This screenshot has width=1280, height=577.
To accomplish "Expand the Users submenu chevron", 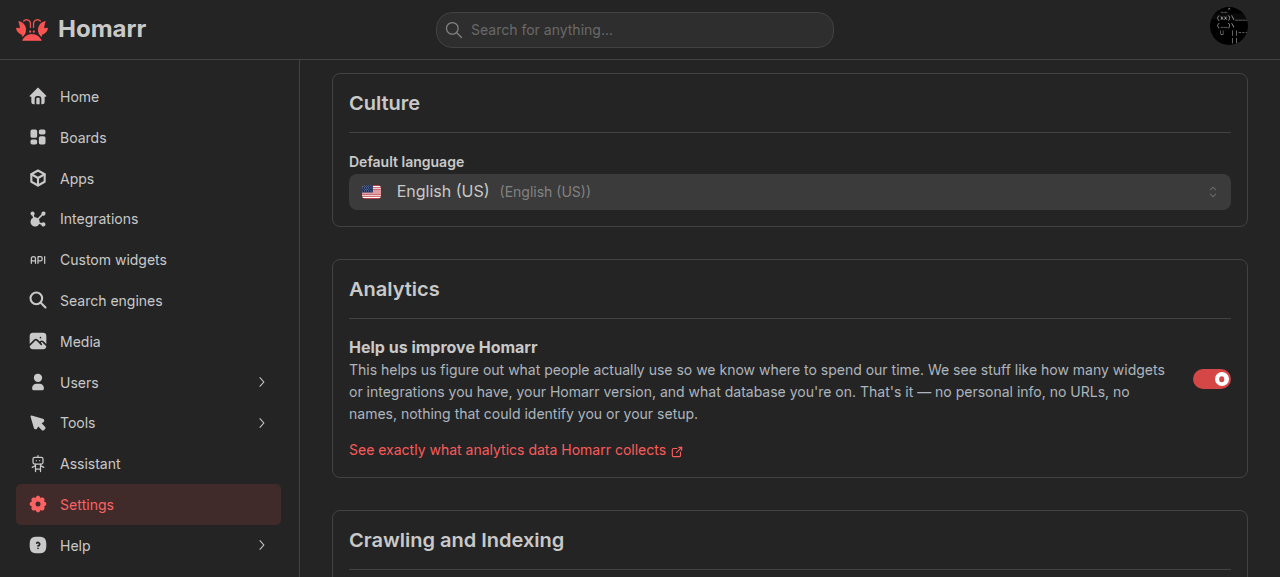I will coord(262,383).
